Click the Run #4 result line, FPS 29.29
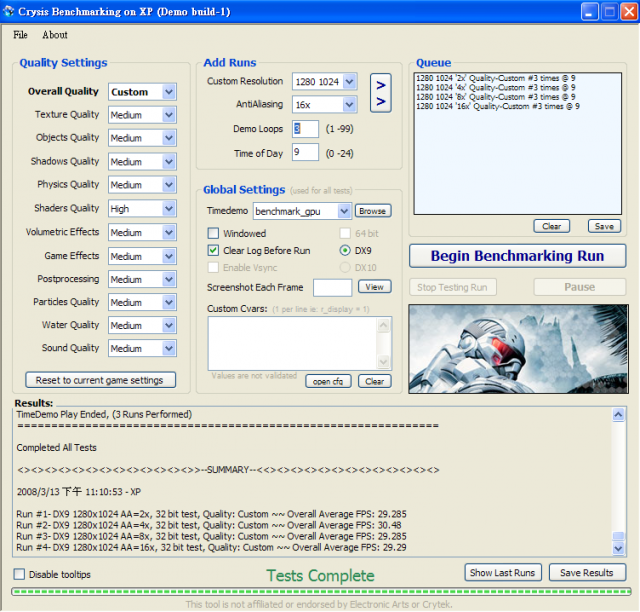 (211, 547)
